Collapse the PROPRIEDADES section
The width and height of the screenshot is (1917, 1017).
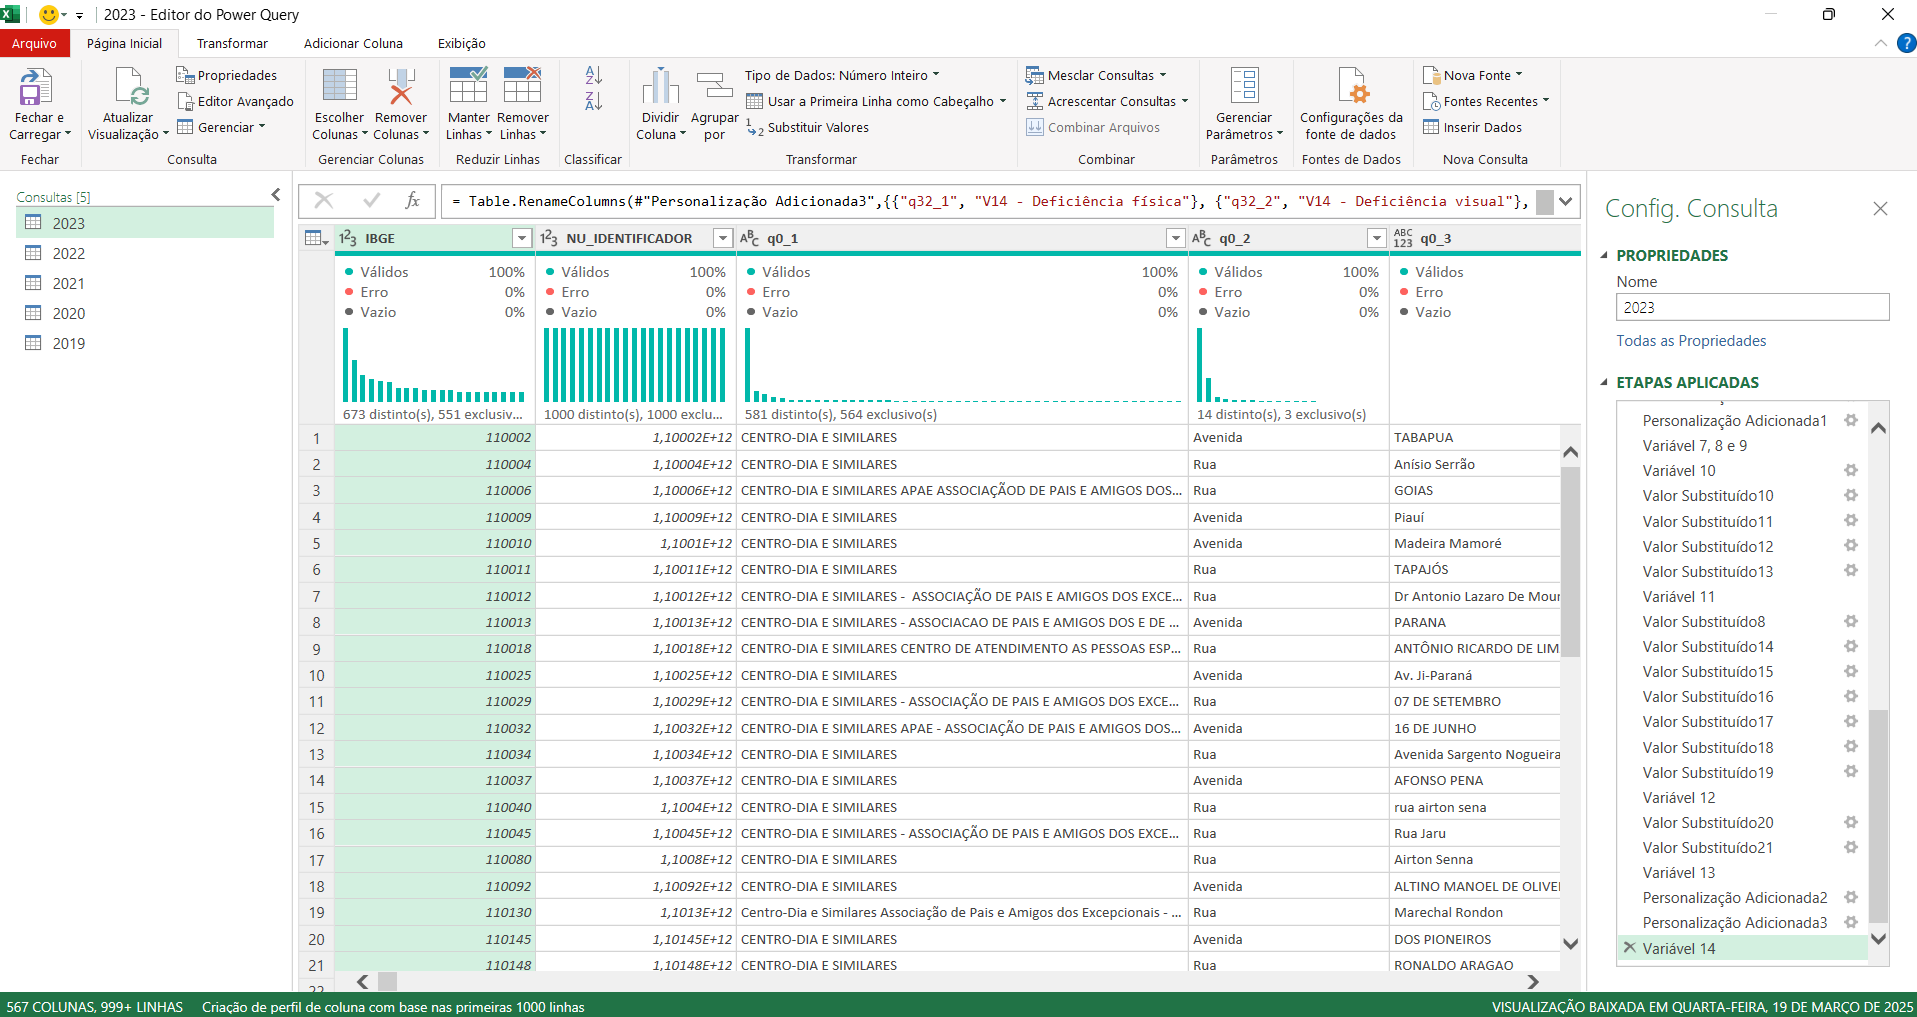1604,255
